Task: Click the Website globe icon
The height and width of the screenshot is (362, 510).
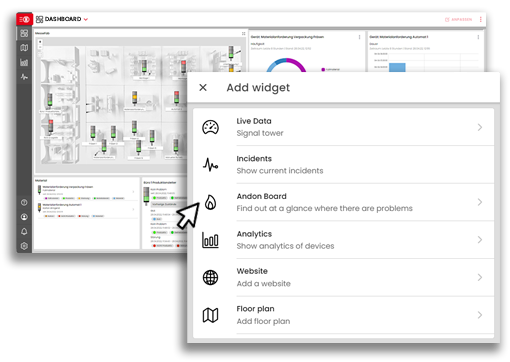Action: tap(210, 277)
